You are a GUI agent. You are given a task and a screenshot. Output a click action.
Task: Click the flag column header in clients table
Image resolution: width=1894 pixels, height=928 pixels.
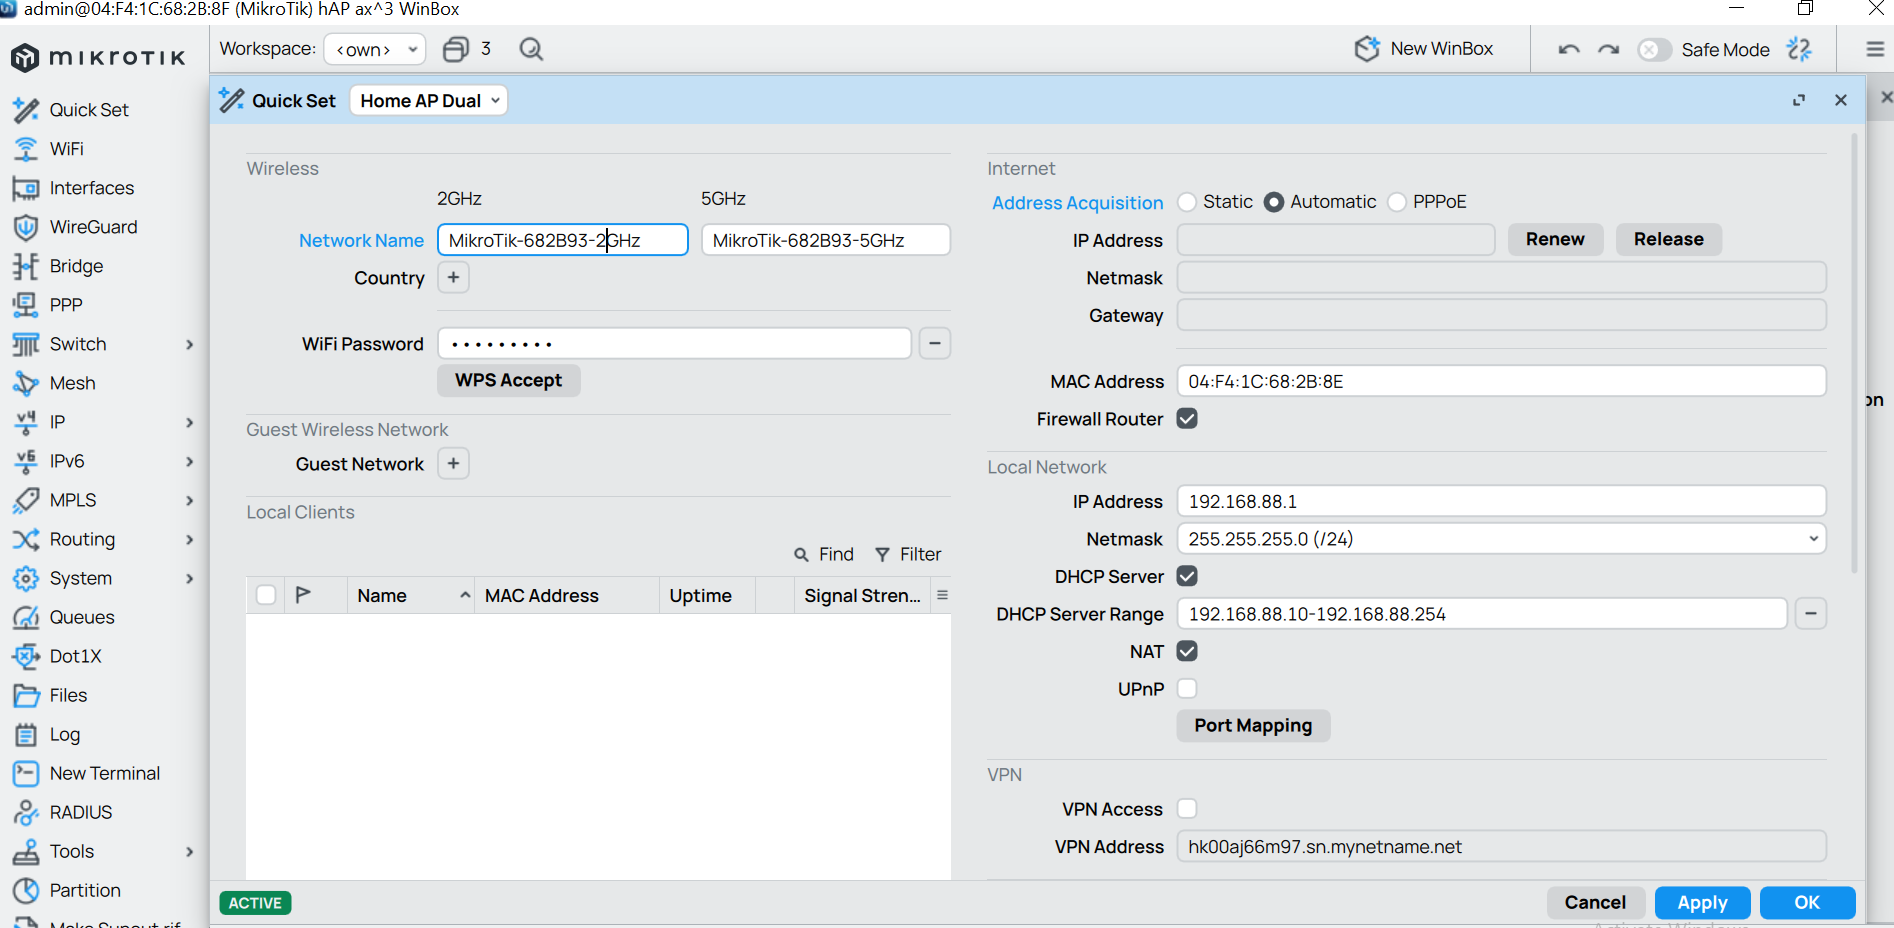(x=304, y=595)
